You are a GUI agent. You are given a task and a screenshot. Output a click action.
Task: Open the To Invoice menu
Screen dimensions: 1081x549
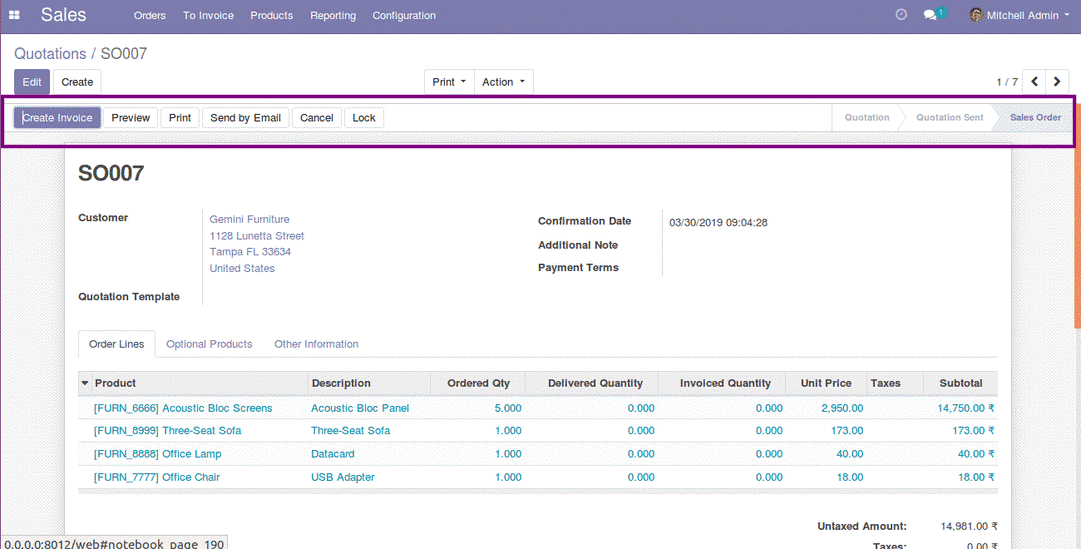208,15
